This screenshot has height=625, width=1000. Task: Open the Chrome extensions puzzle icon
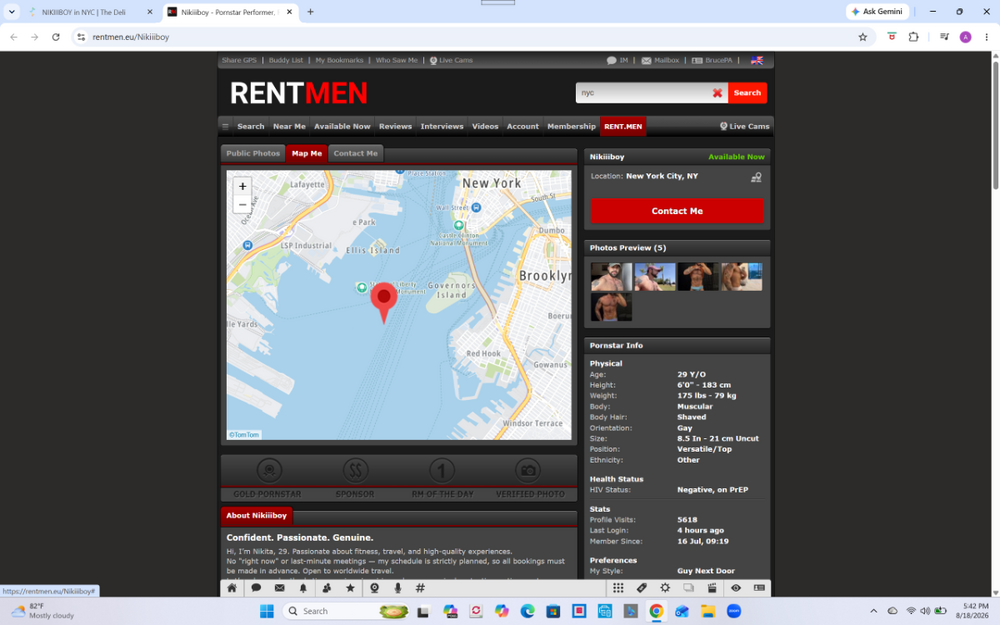point(913,37)
